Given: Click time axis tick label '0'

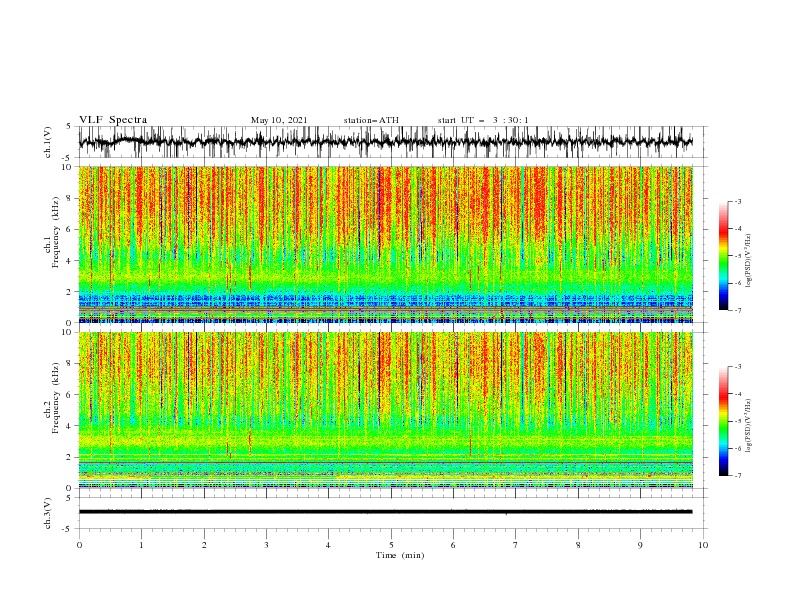Looking at the screenshot, I should [x=79, y=545].
